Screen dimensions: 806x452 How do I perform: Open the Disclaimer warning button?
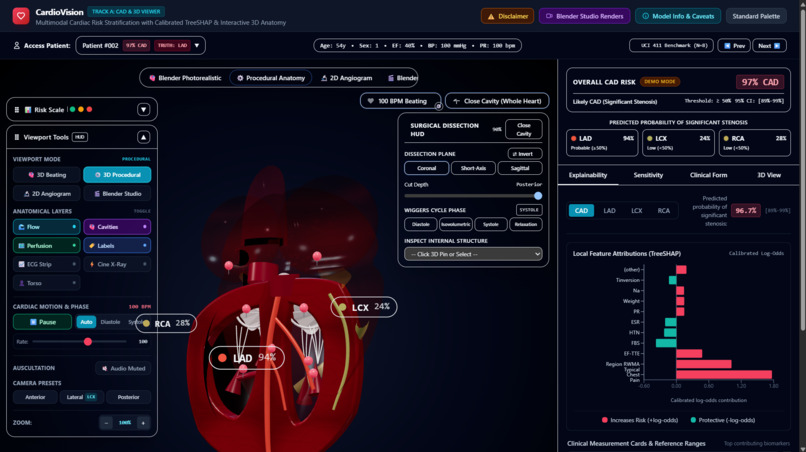[x=507, y=16]
